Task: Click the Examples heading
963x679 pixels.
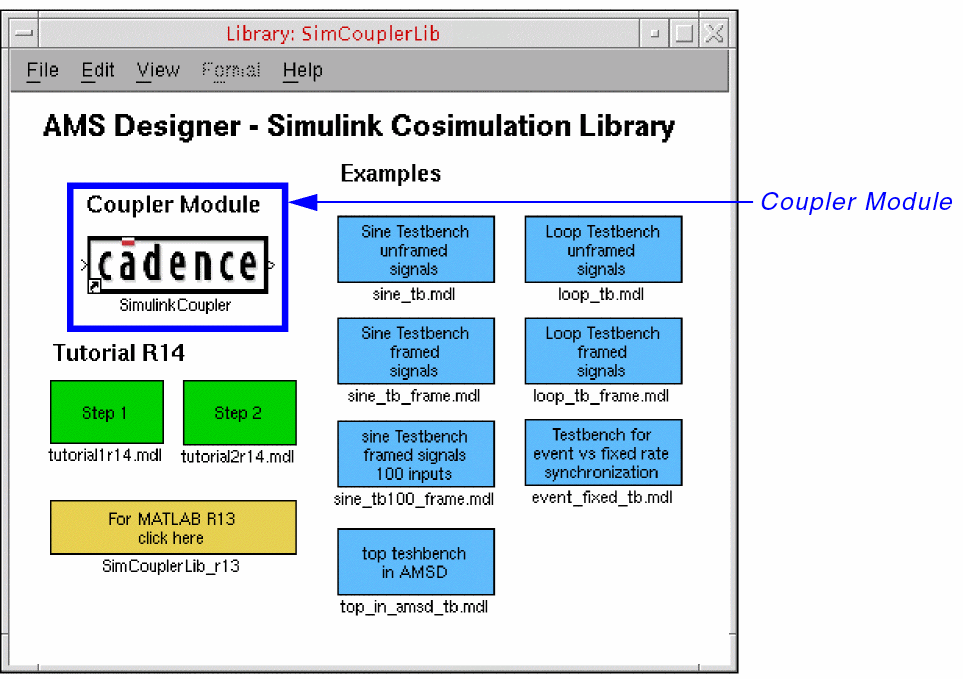Action: [x=391, y=174]
